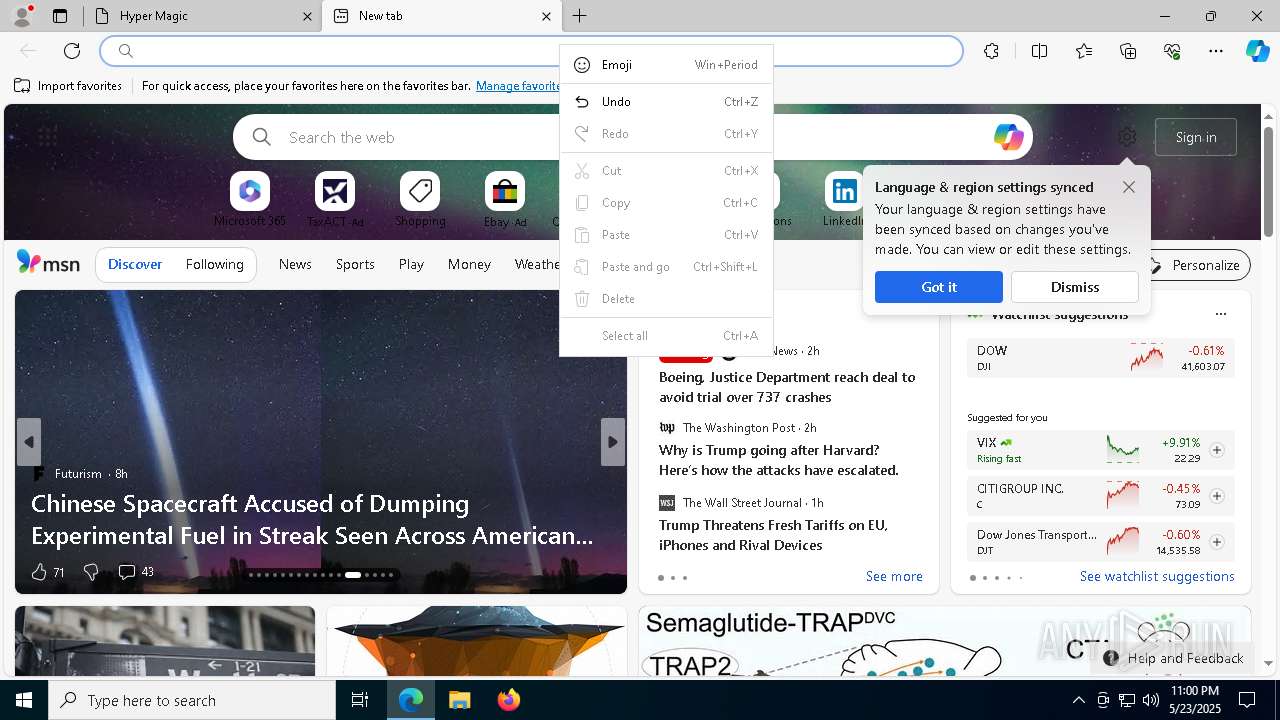
Task: Open Firefox from the taskbar
Action: pos(508,700)
